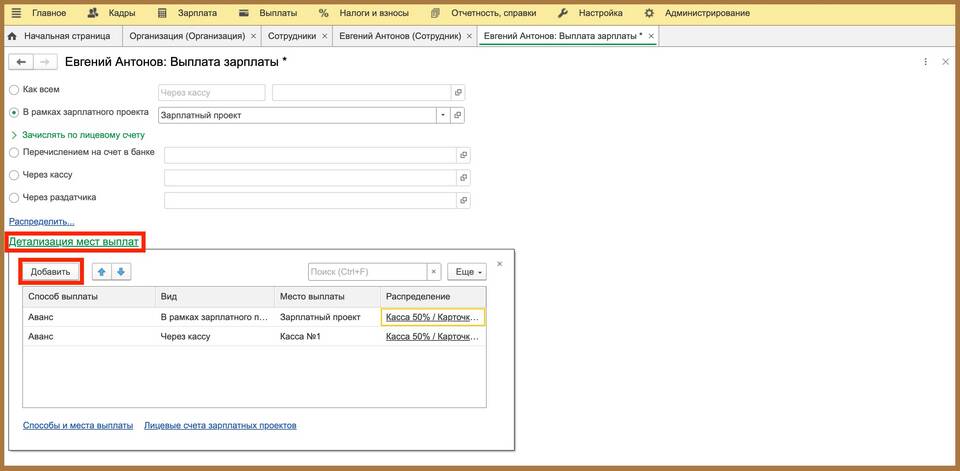
Task: Click the В рамках зарплатного п... cell
Action: tap(215, 317)
